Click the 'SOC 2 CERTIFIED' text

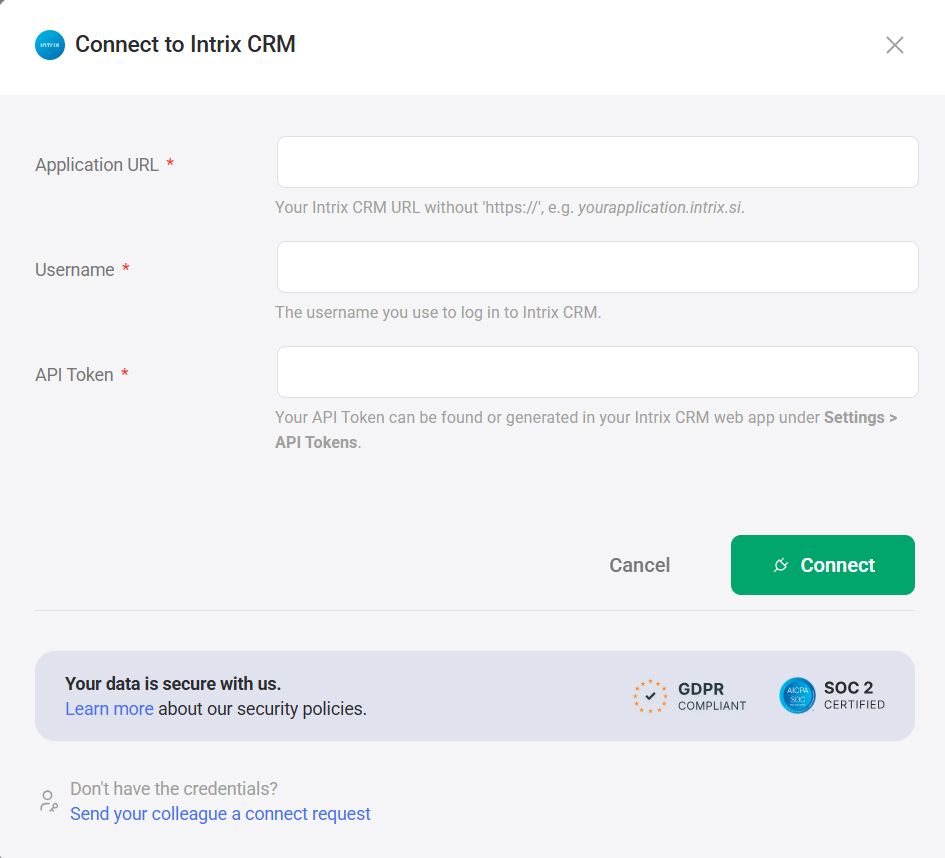pos(854,695)
